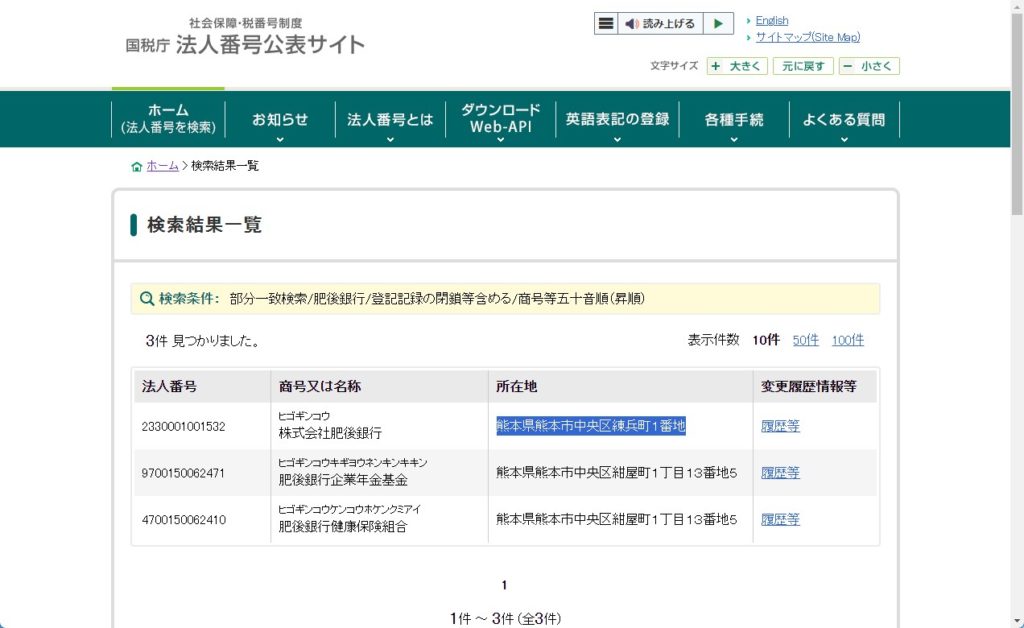The height and width of the screenshot is (628, 1024).
Task: Click the vertical page scrollbar
Action: tap(1017, 300)
